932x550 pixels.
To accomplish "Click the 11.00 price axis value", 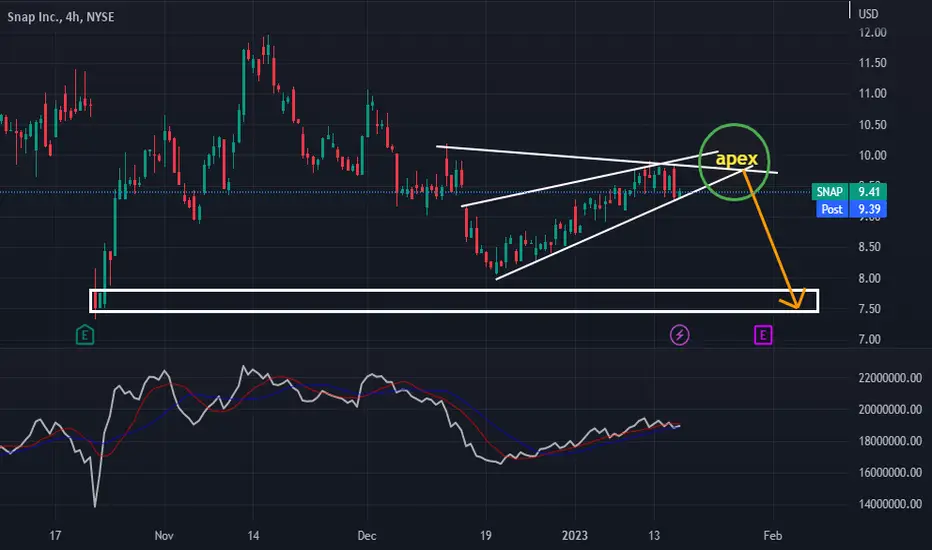I will [x=872, y=93].
